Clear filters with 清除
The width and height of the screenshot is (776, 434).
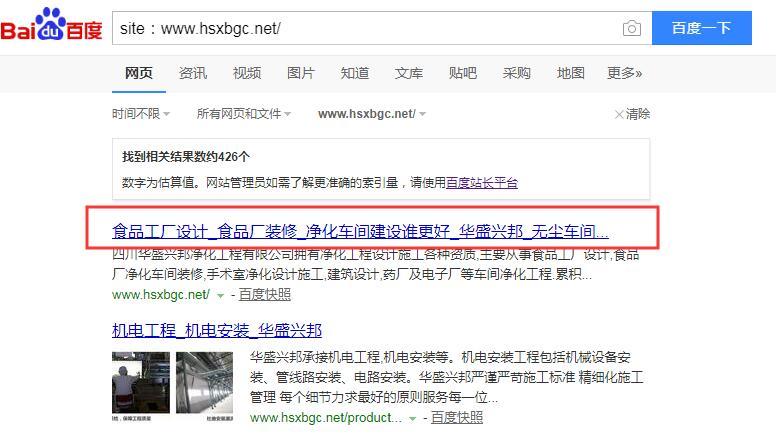point(632,114)
